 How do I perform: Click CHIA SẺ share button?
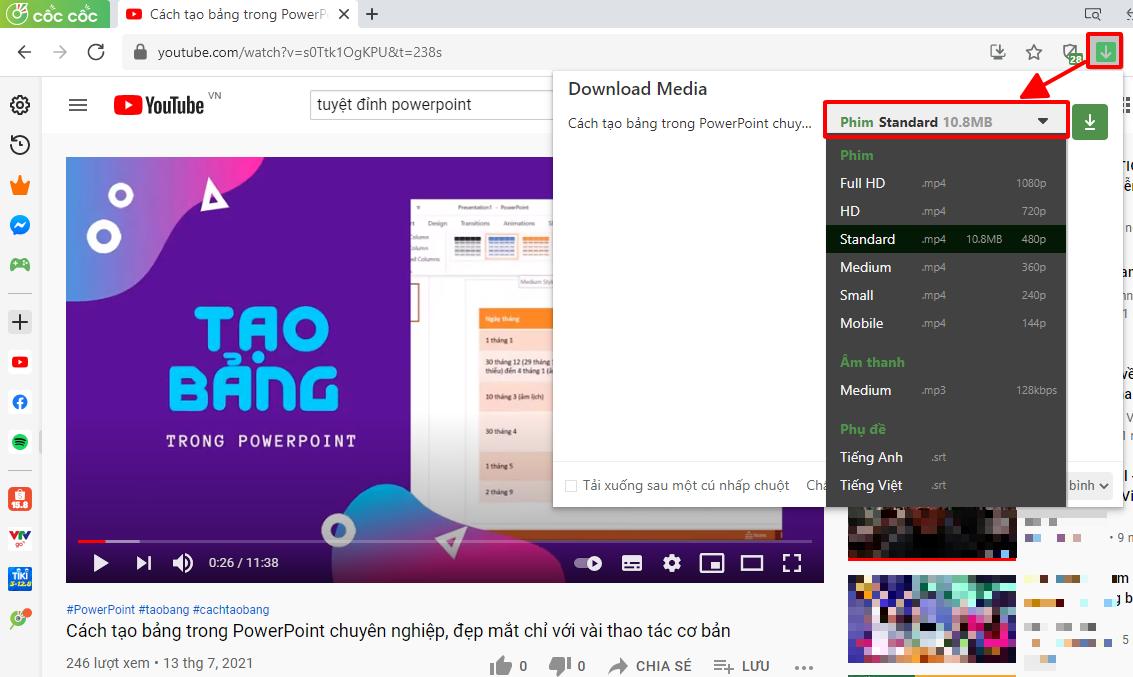[x=650, y=666]
